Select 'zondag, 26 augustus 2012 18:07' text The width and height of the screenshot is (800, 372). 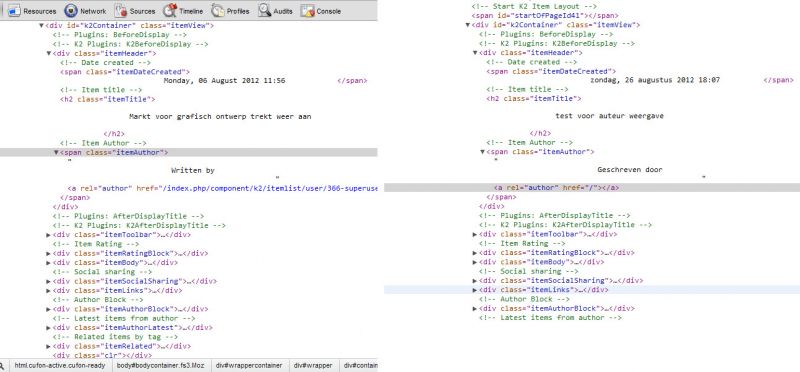(655, 80)
